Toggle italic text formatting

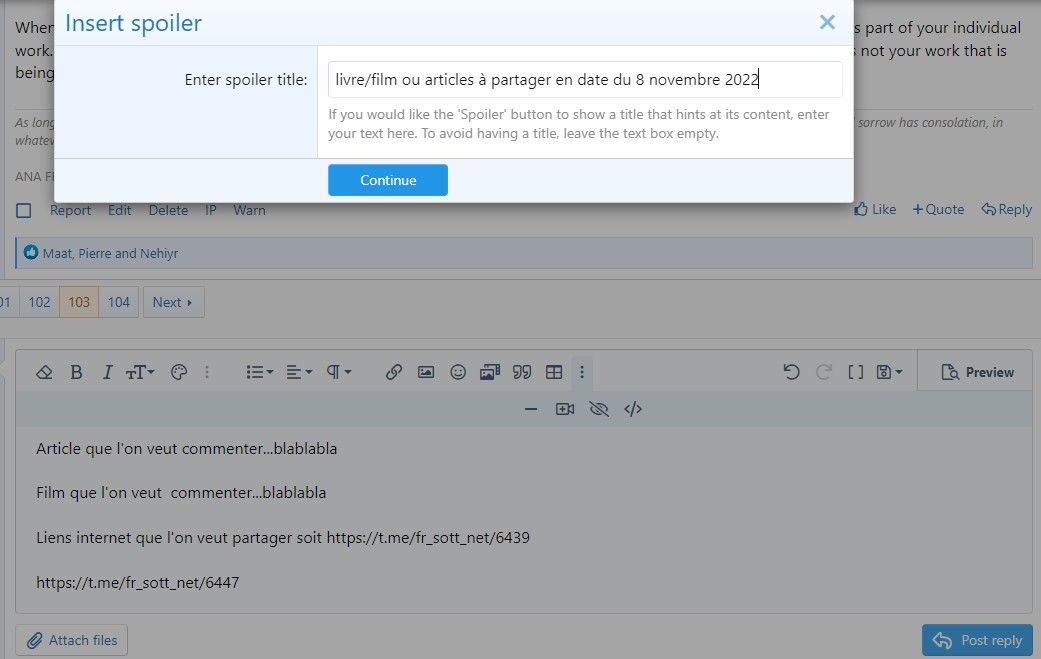tap(107, 372)
